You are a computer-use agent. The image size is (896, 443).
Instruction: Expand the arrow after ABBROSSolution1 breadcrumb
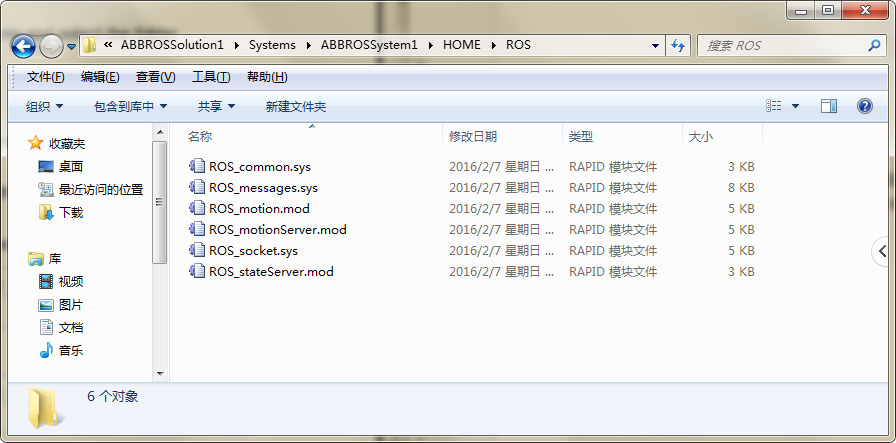[x=237, y=46]
